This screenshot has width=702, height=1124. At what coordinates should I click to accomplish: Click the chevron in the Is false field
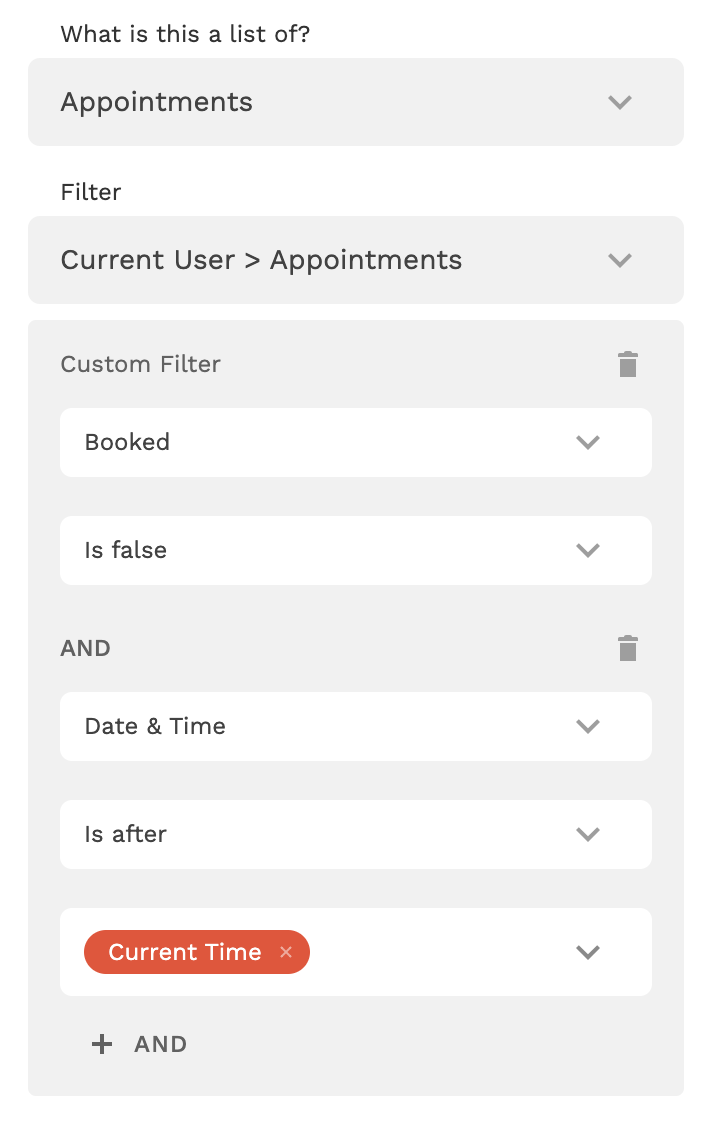(588, 550)
